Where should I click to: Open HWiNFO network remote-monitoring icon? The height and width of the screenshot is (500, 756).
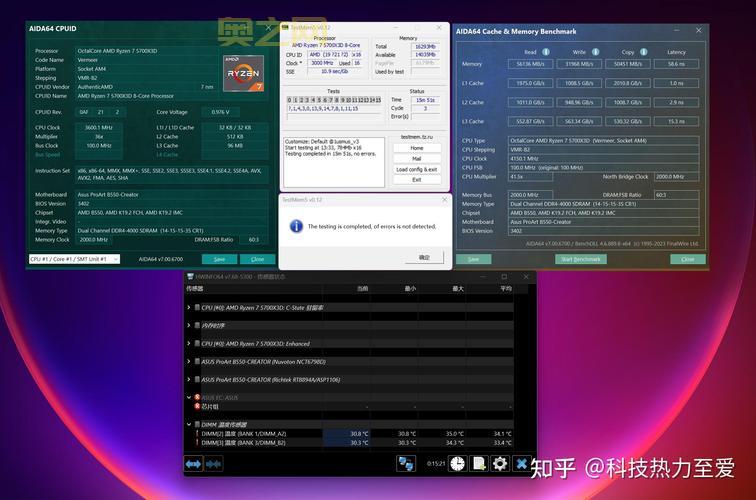click(405, 464)
